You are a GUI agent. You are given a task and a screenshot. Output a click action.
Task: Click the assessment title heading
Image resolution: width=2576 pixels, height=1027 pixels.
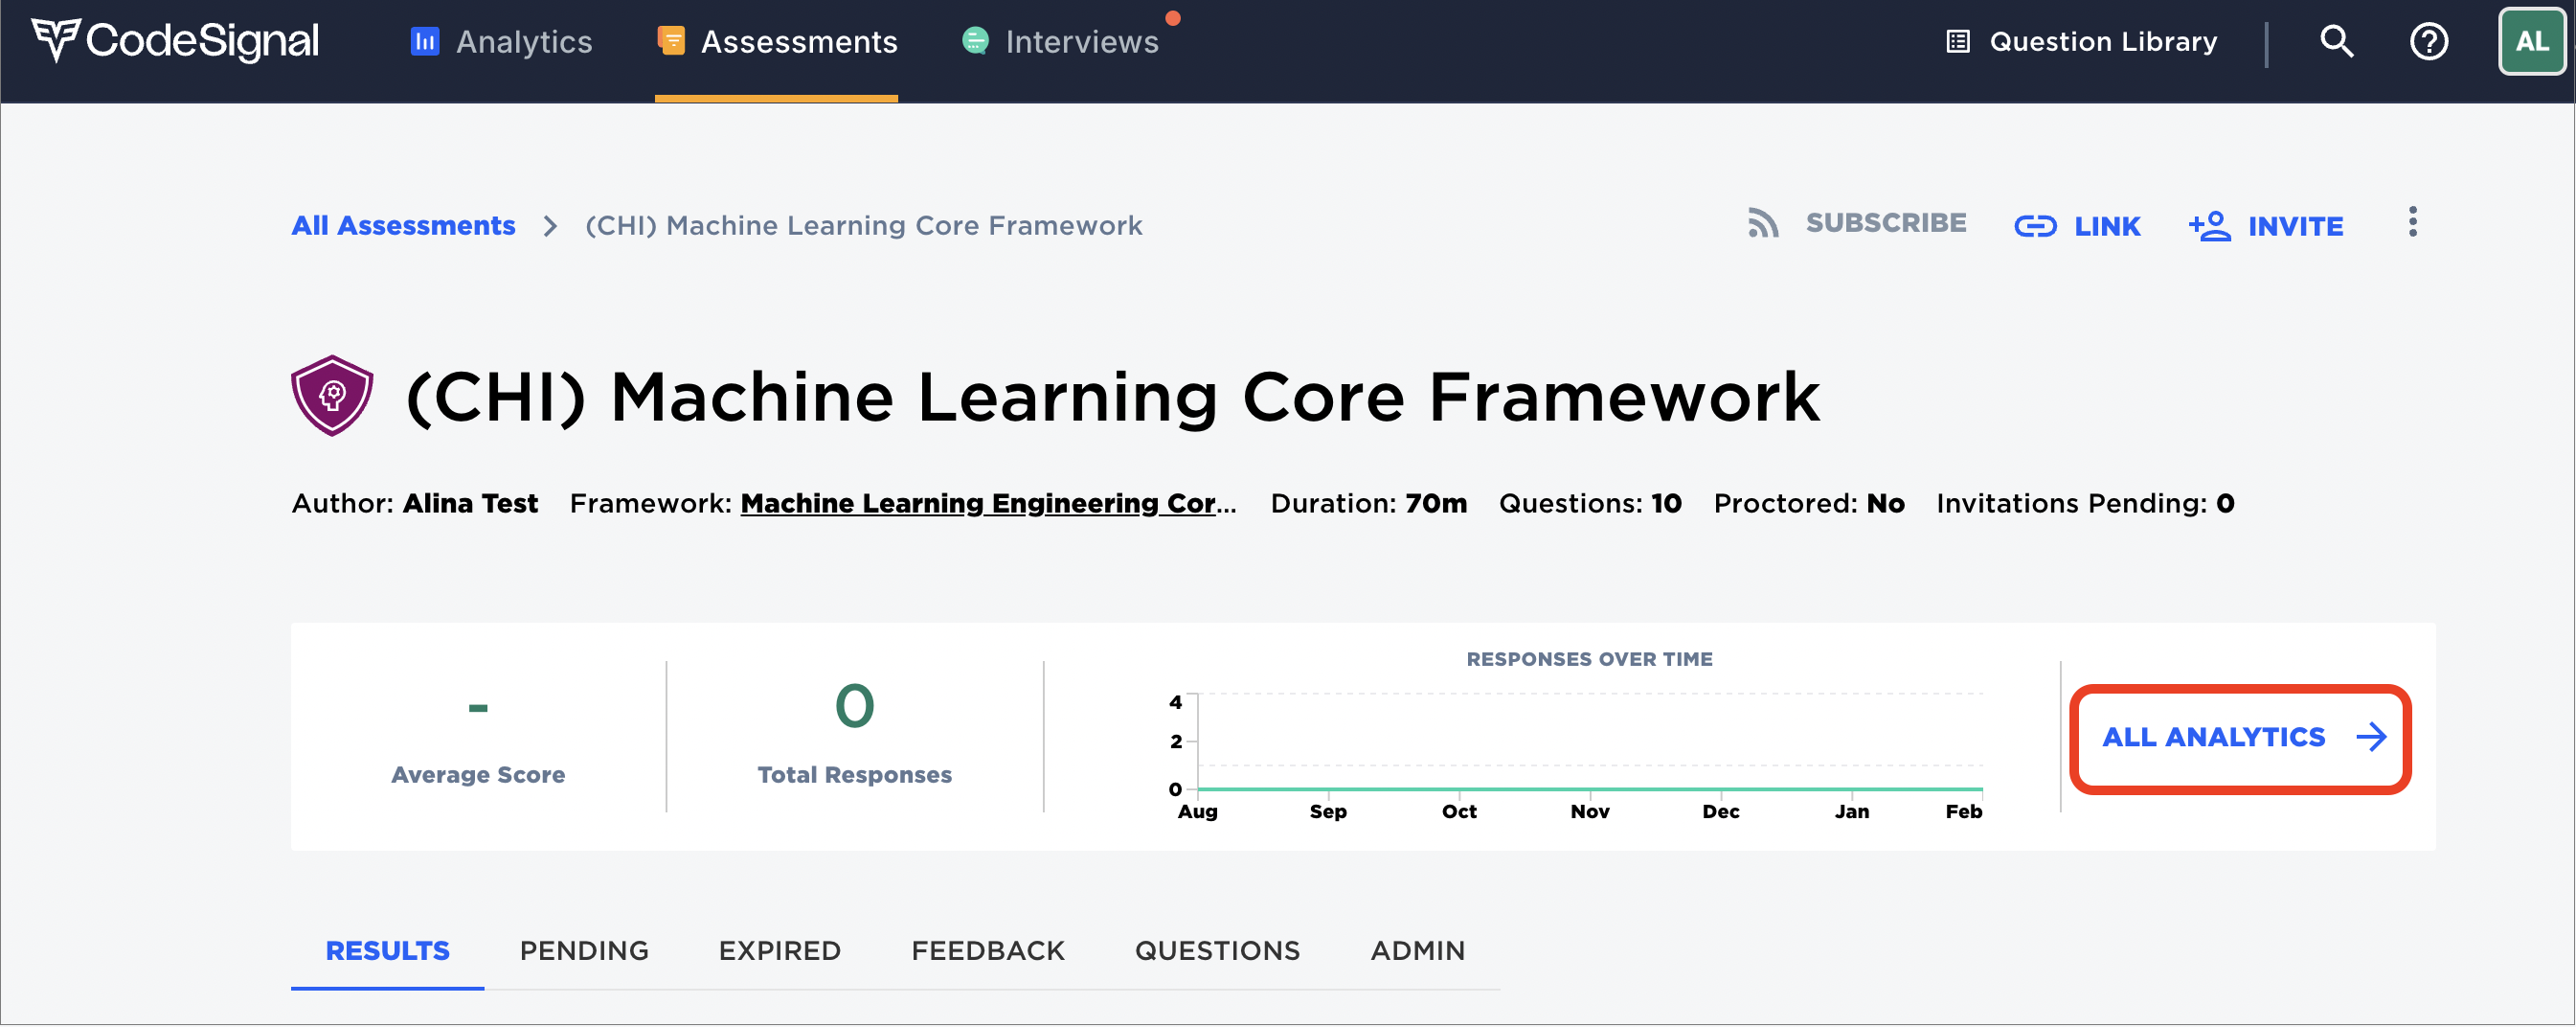(1113, 398)
